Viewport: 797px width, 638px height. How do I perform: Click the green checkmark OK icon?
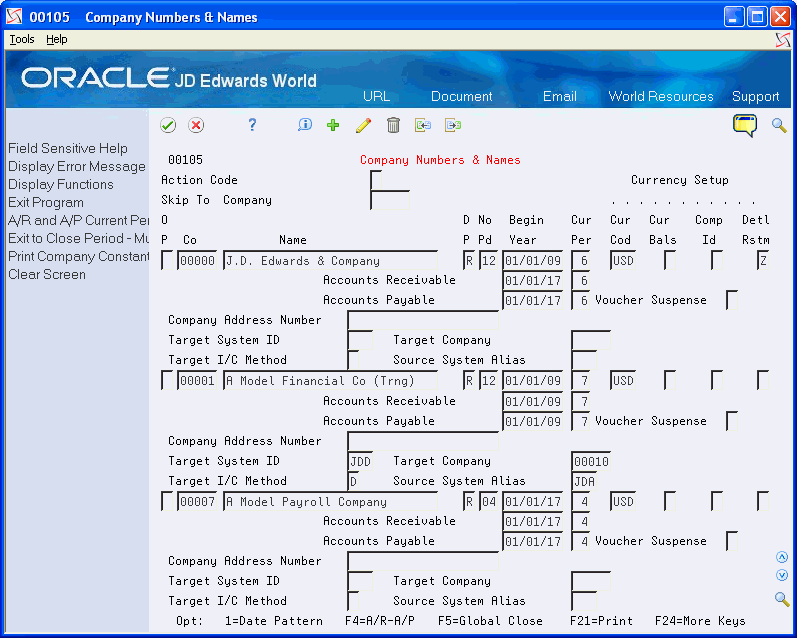[x=168, y=125]
